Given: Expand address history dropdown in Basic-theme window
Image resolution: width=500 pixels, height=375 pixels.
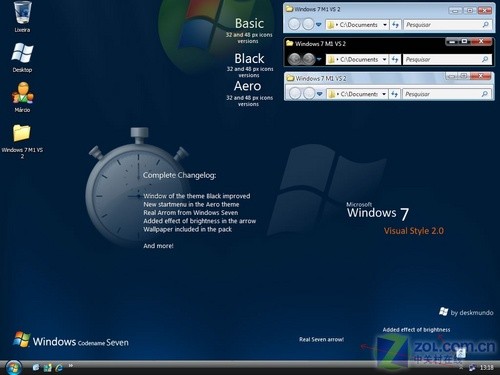Looking at the screenshot, I should click(x=385, y=25).
